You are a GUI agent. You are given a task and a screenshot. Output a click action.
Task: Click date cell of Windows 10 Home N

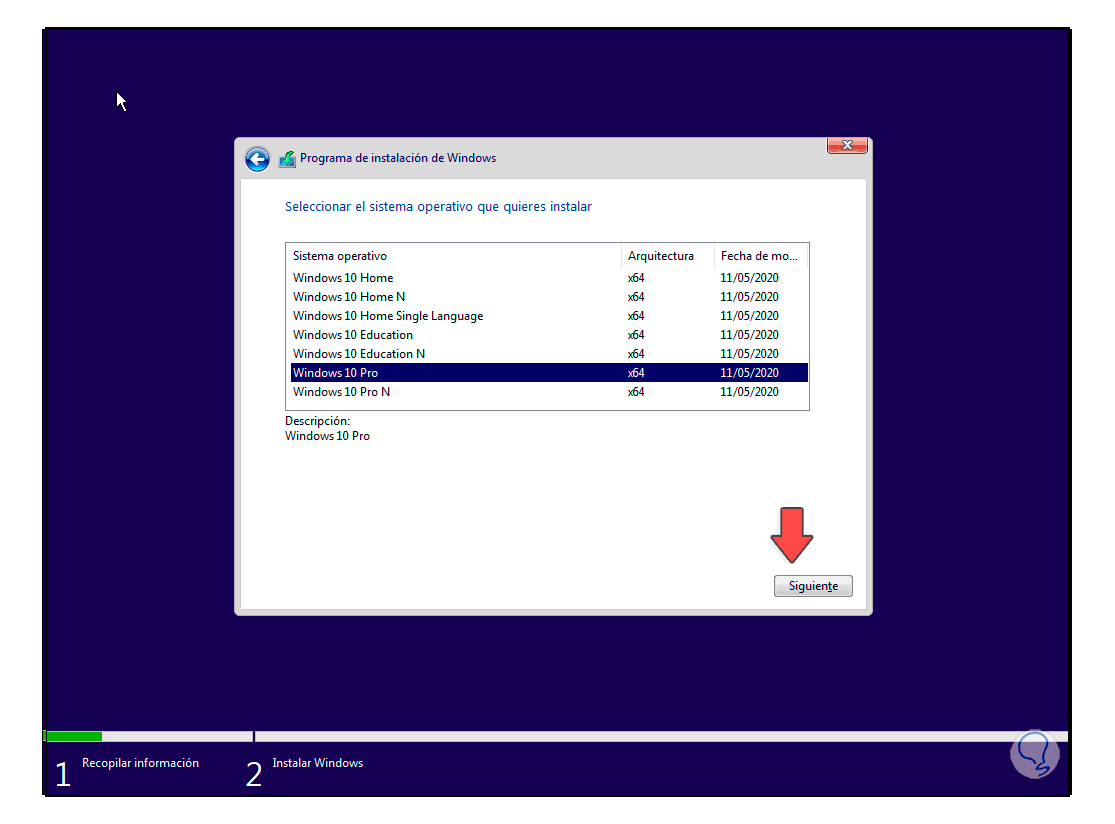pos(749,297)
